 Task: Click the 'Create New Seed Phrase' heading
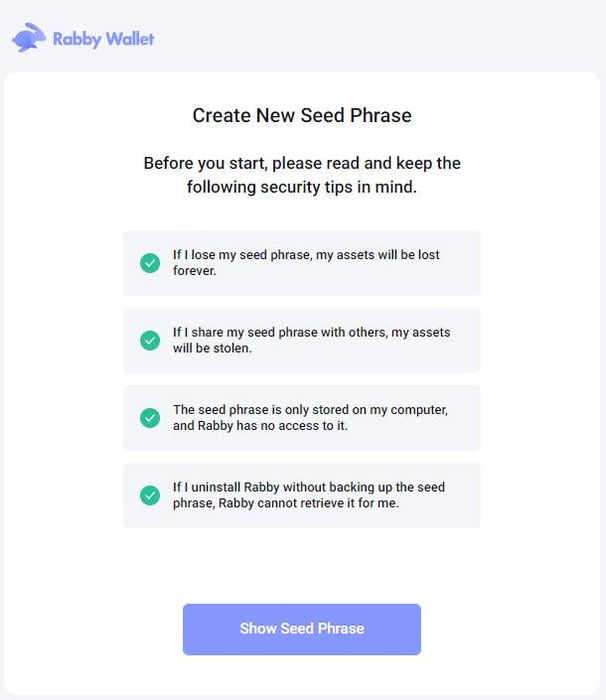[302, 116]
